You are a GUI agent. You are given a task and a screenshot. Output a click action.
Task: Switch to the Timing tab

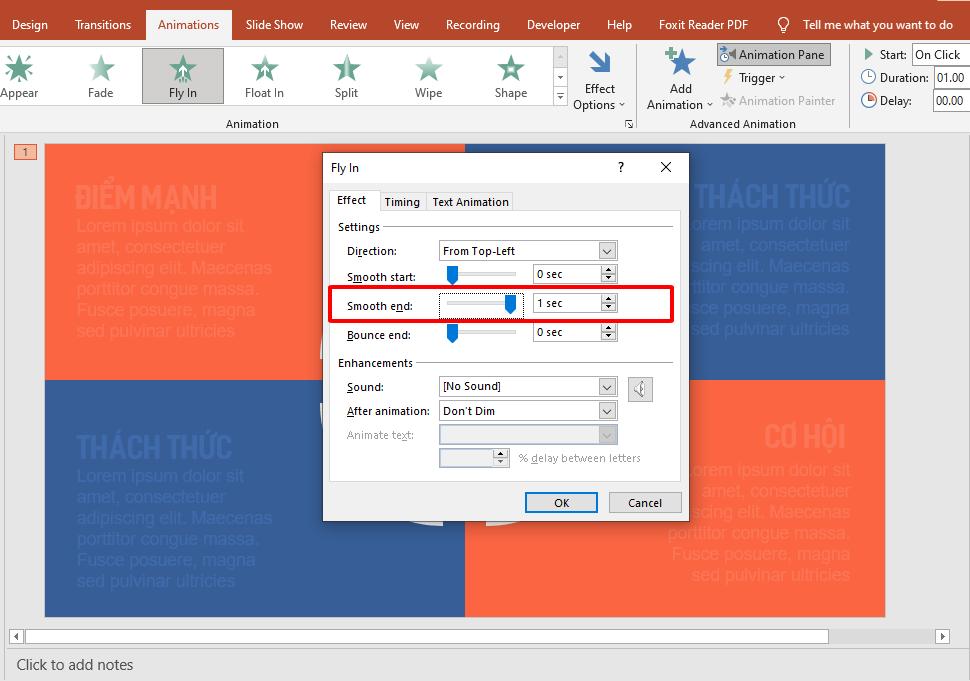click(x=402, y=201)
